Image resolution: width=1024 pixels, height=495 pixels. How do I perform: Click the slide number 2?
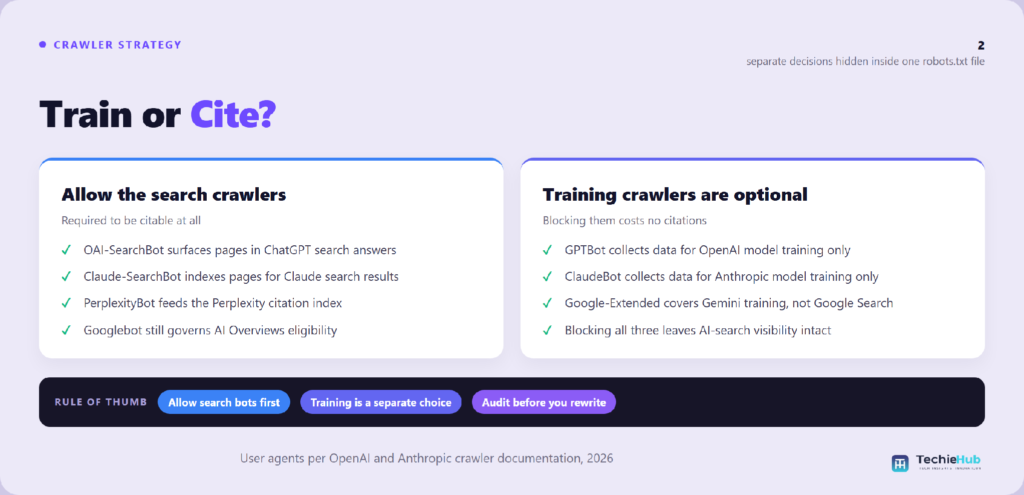pos(981,45)
